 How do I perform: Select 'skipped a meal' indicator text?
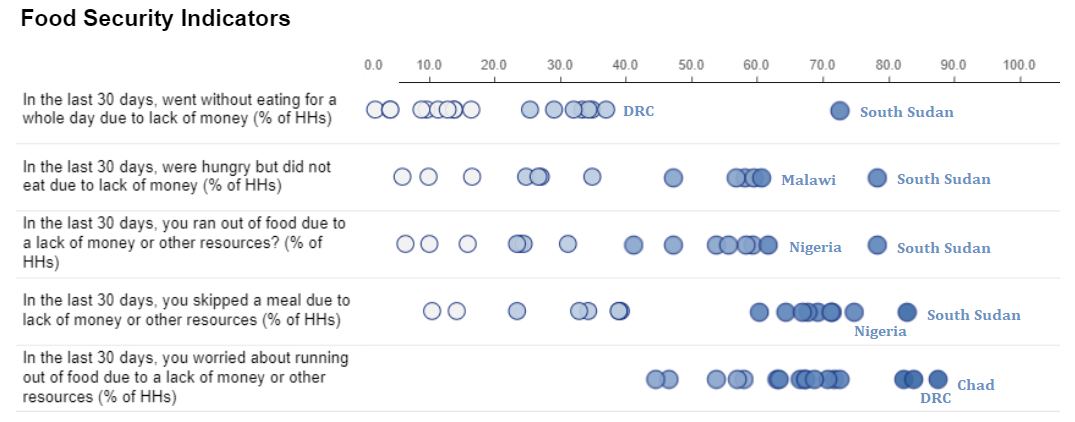coord(186,310)
